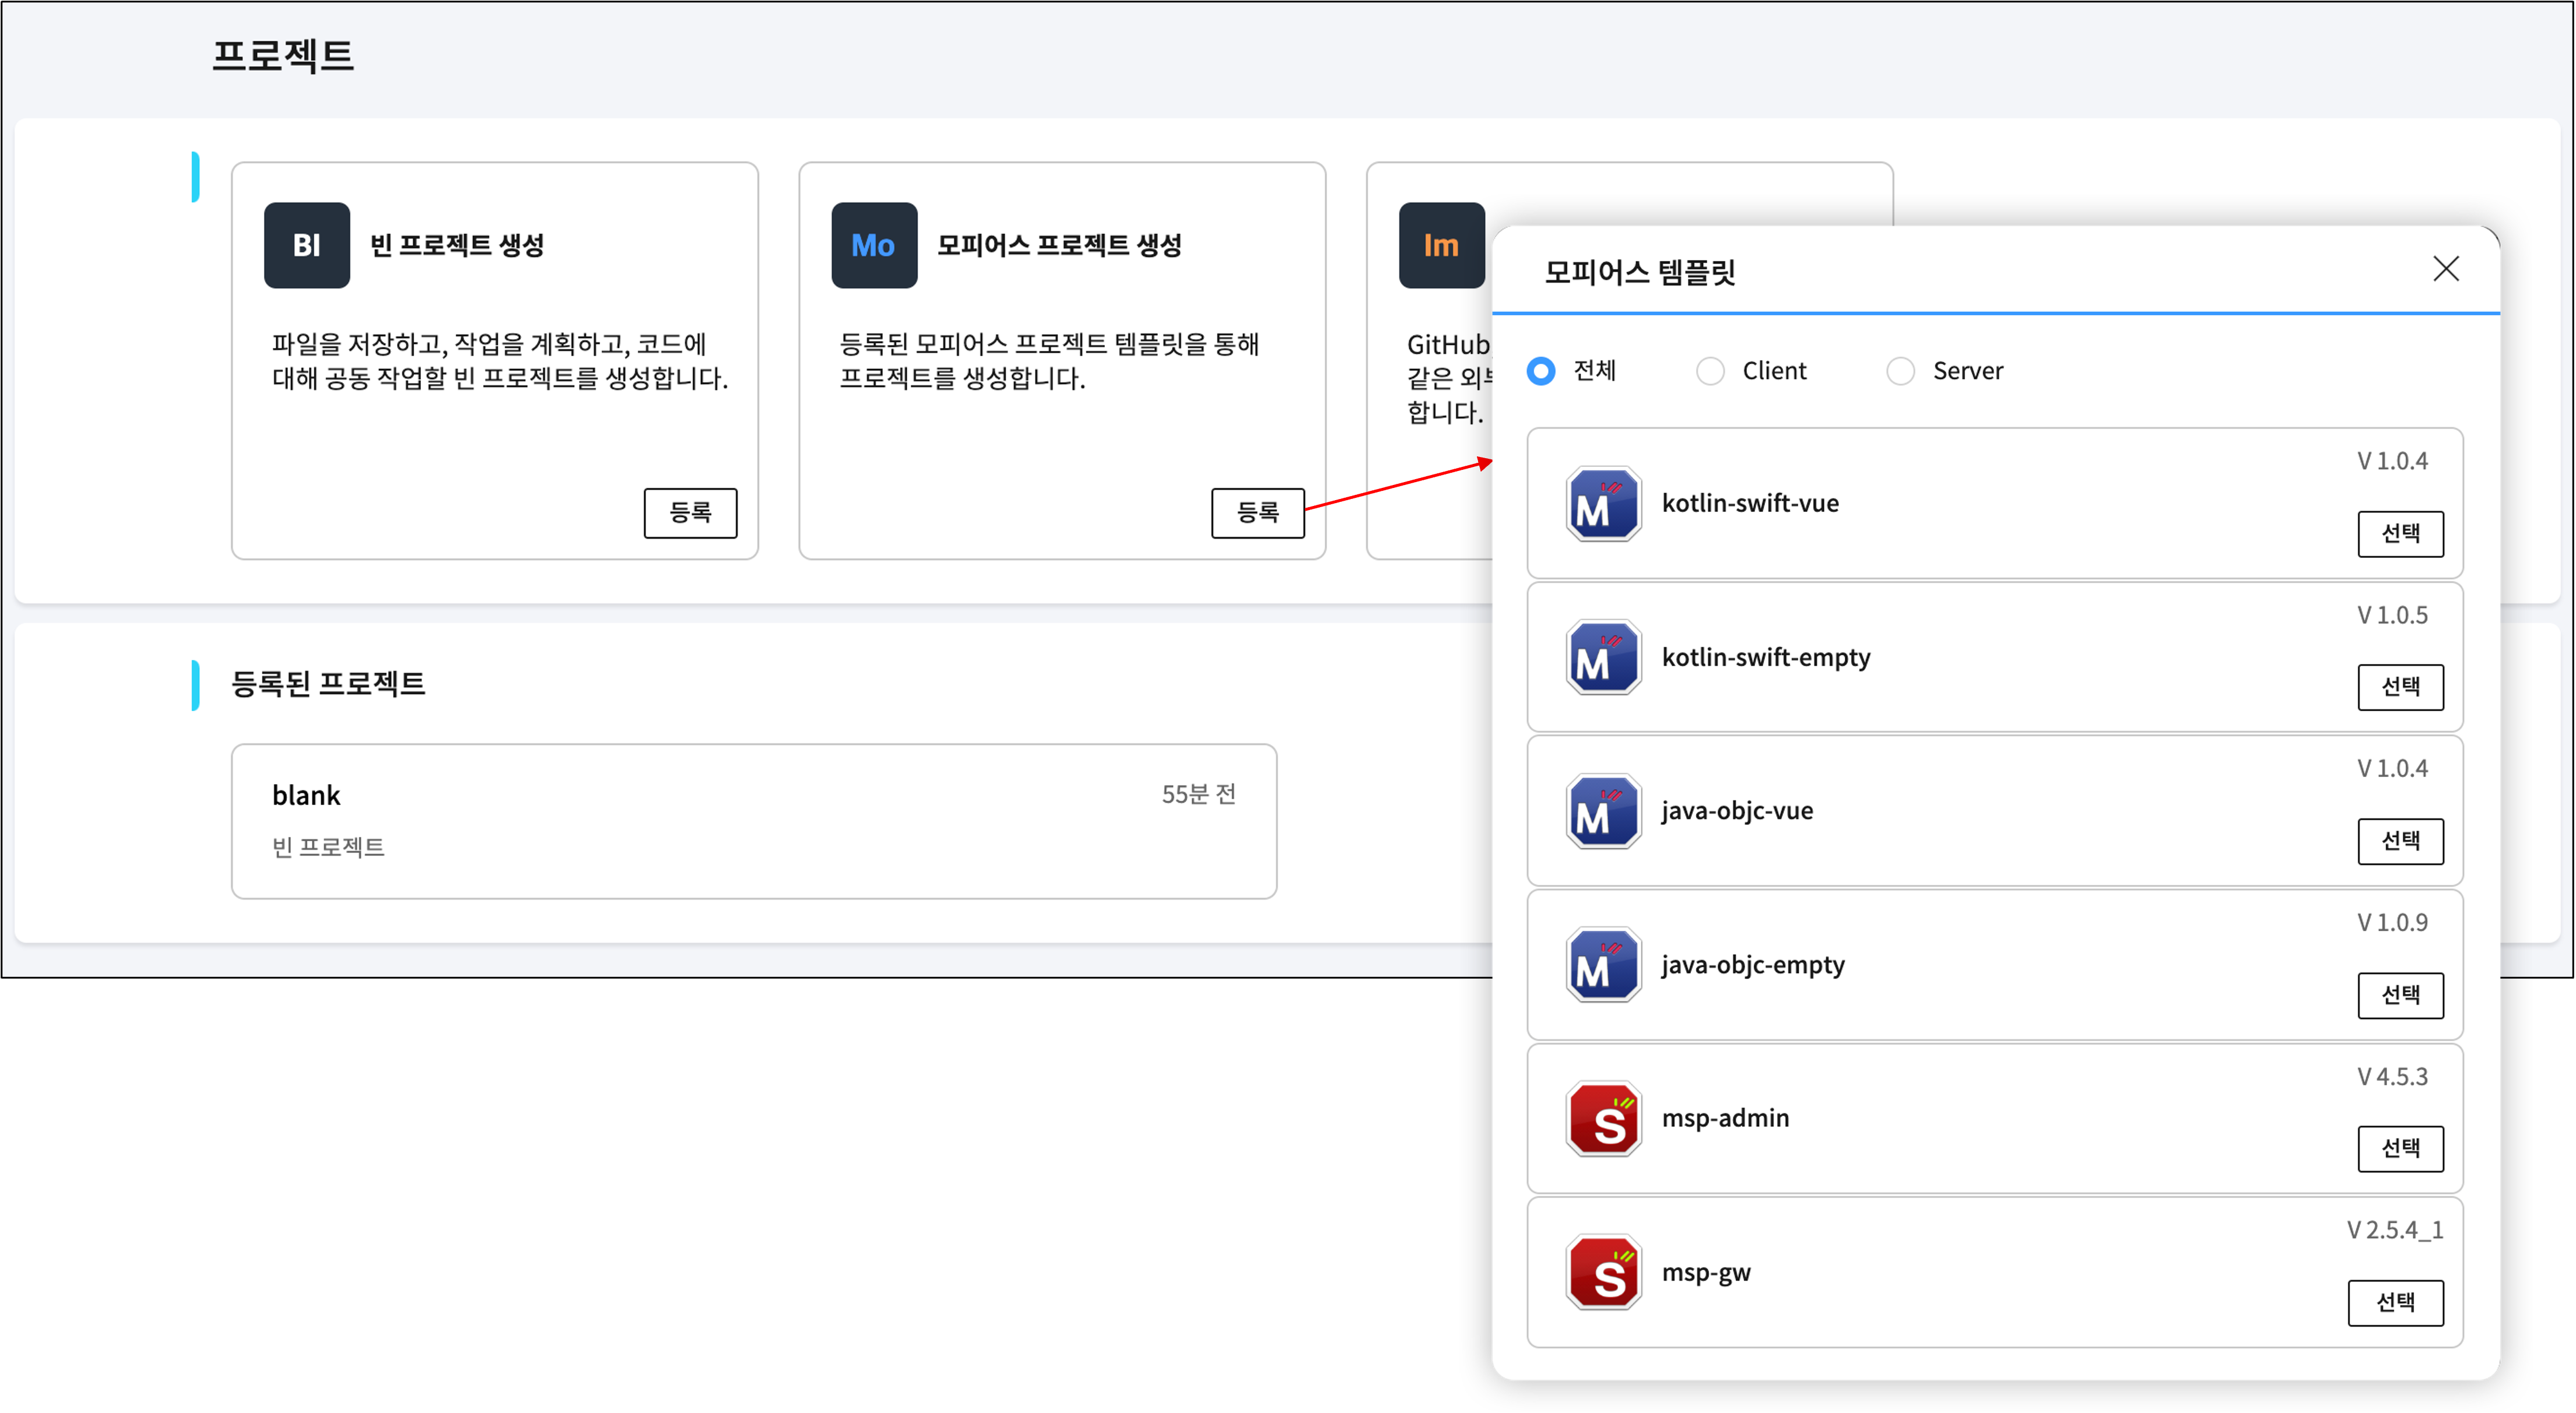The height and width of the screenshot is (1413, 2576).
Task: Select the Server radio filter
Action: point(1900,371)
